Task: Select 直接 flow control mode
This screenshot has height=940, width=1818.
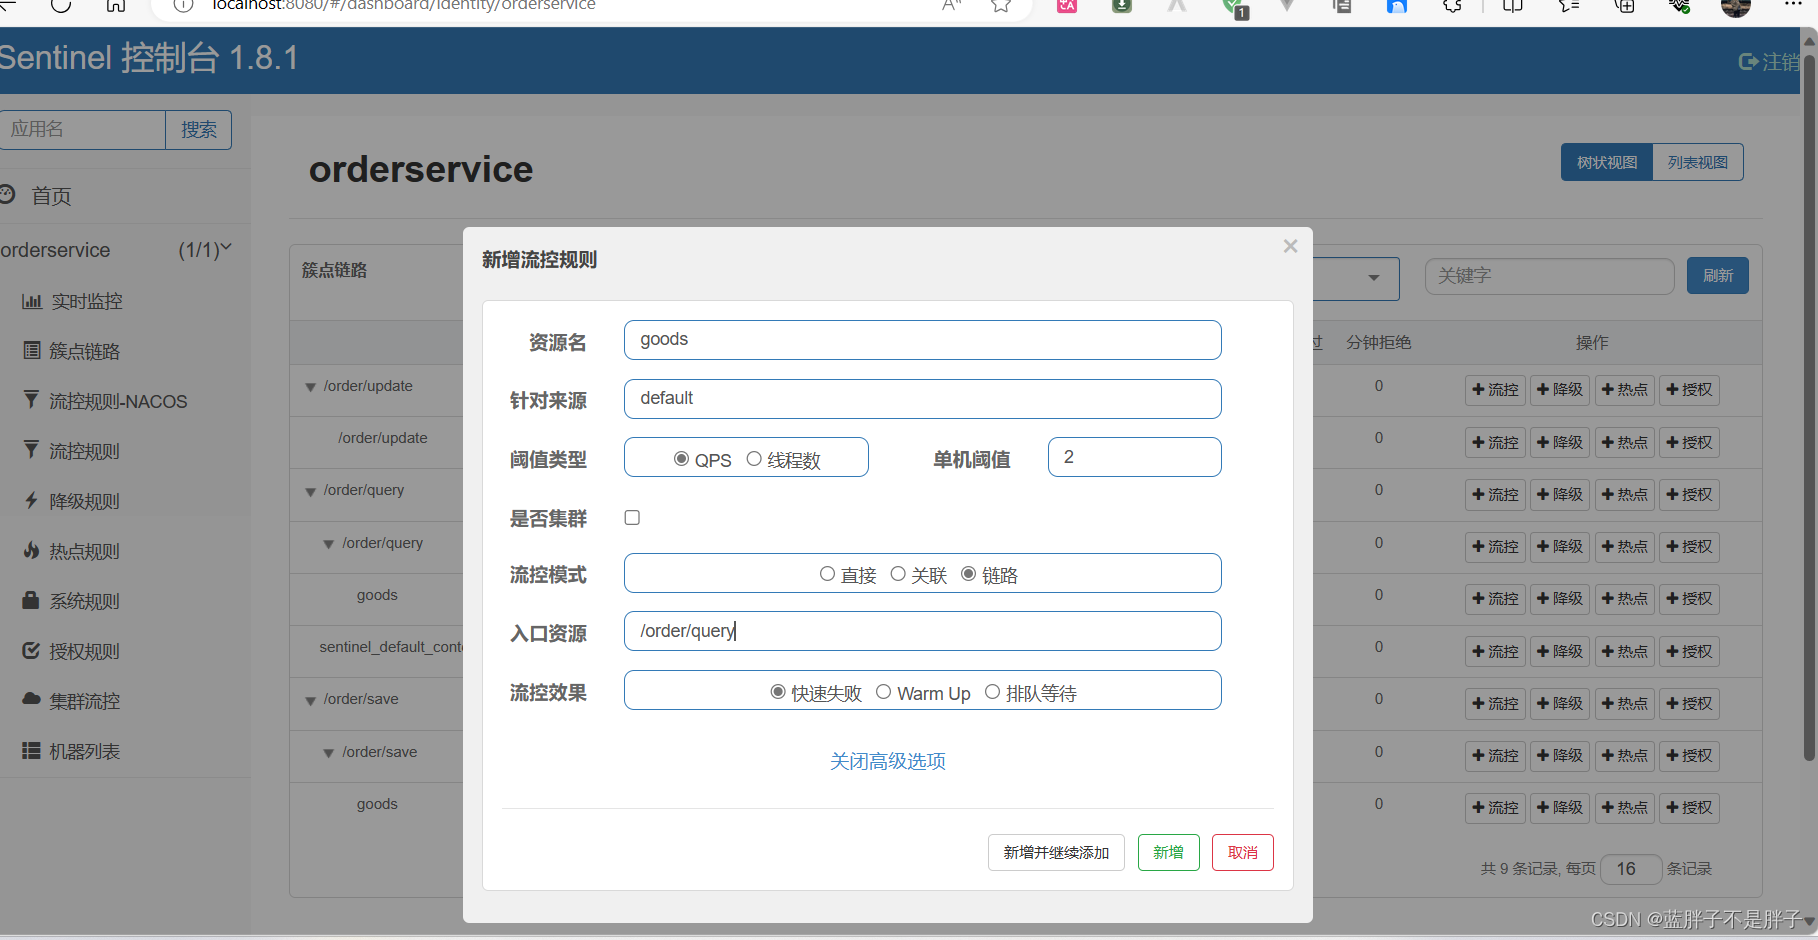Action: [827, 574]
